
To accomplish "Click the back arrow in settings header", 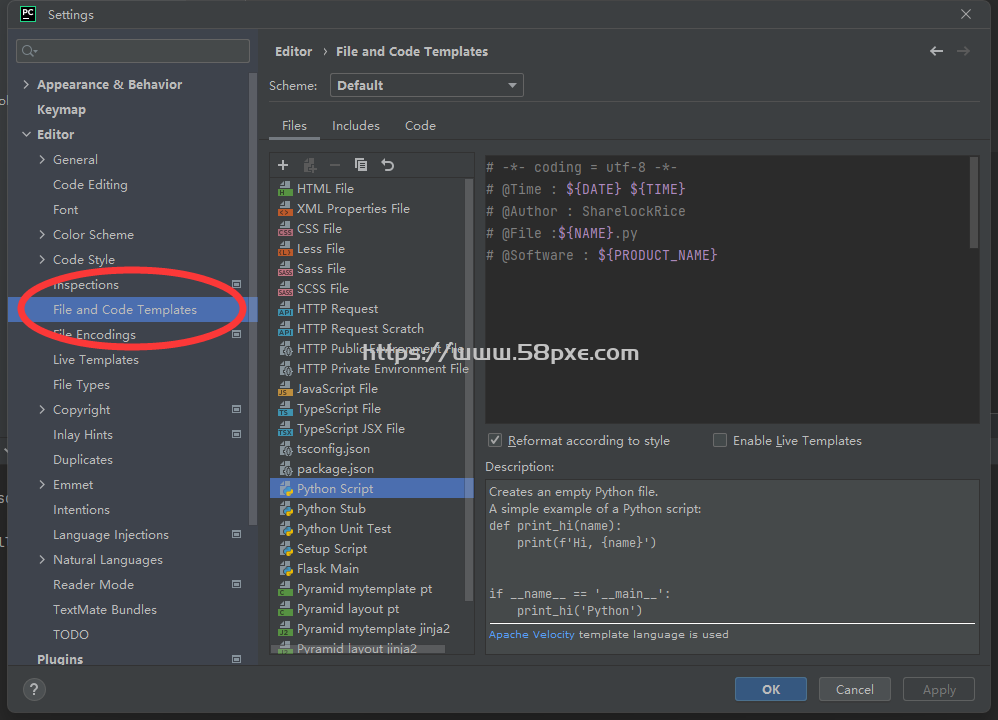I will 936,51.
